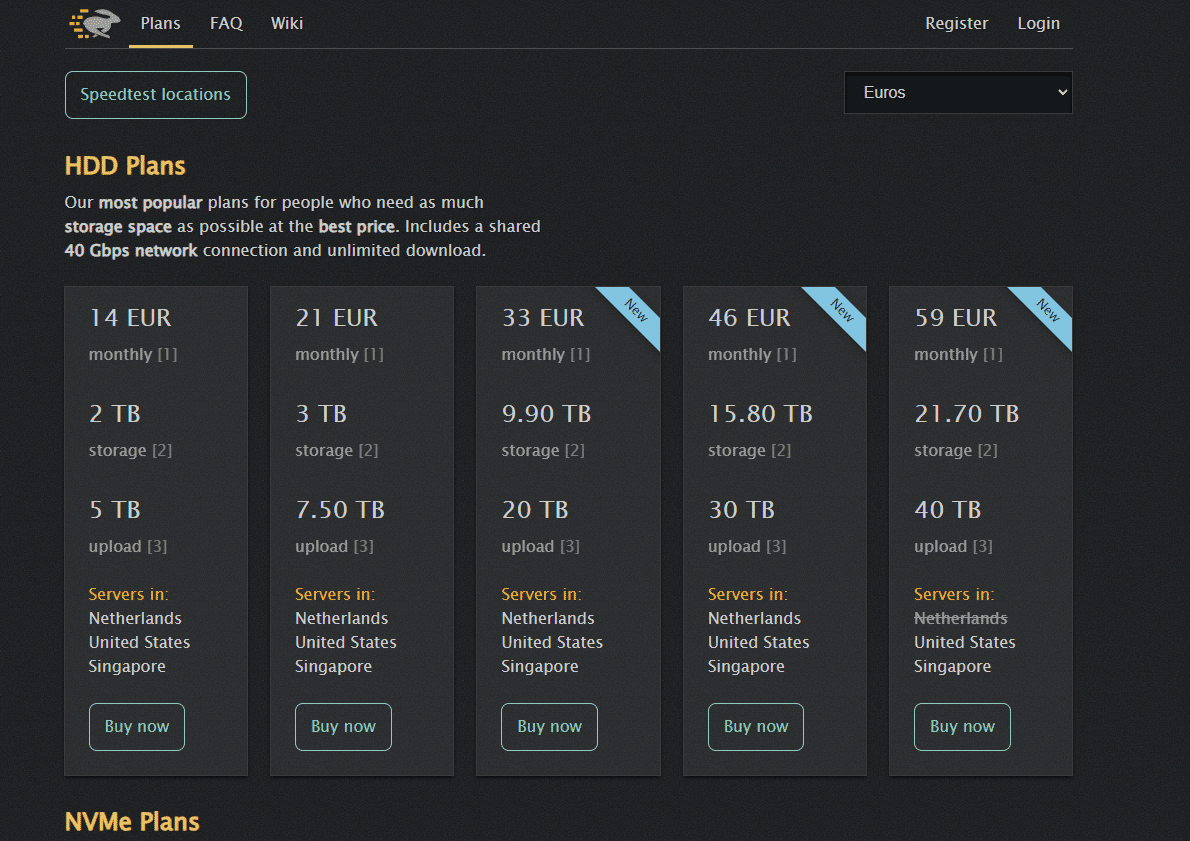The image size is (1190, 841).
Task: Buy the 21 EUR HDD plan
Action: [343, 727]
